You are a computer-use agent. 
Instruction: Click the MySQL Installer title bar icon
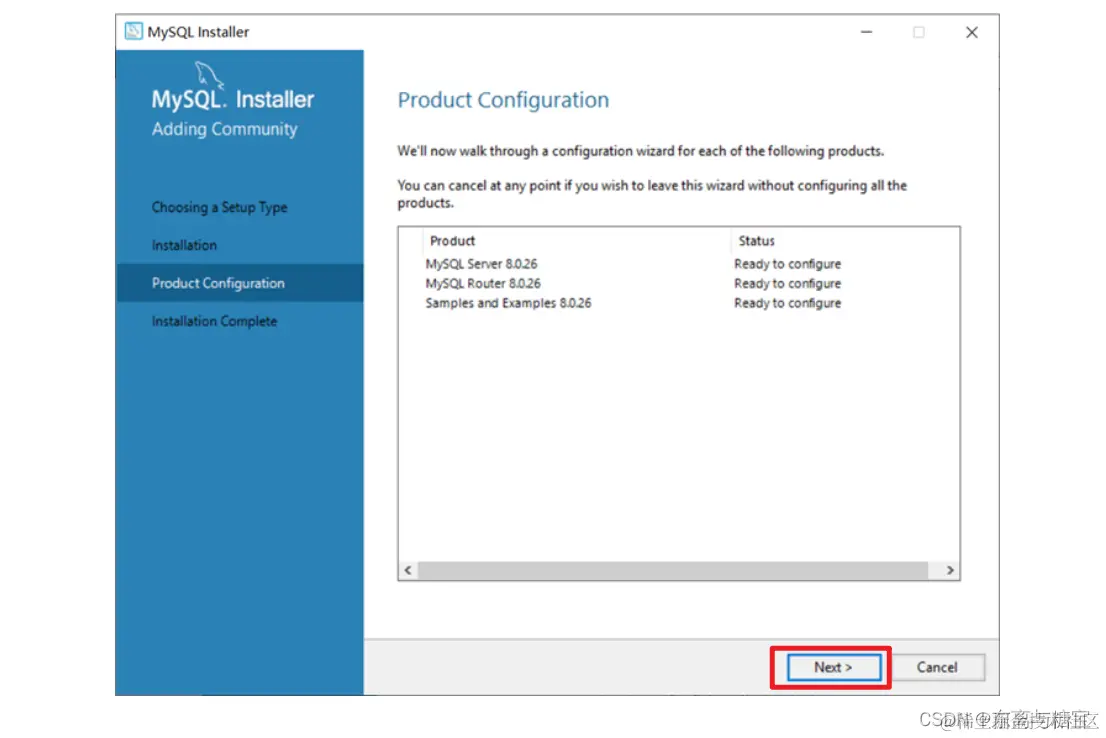(133, 32)
